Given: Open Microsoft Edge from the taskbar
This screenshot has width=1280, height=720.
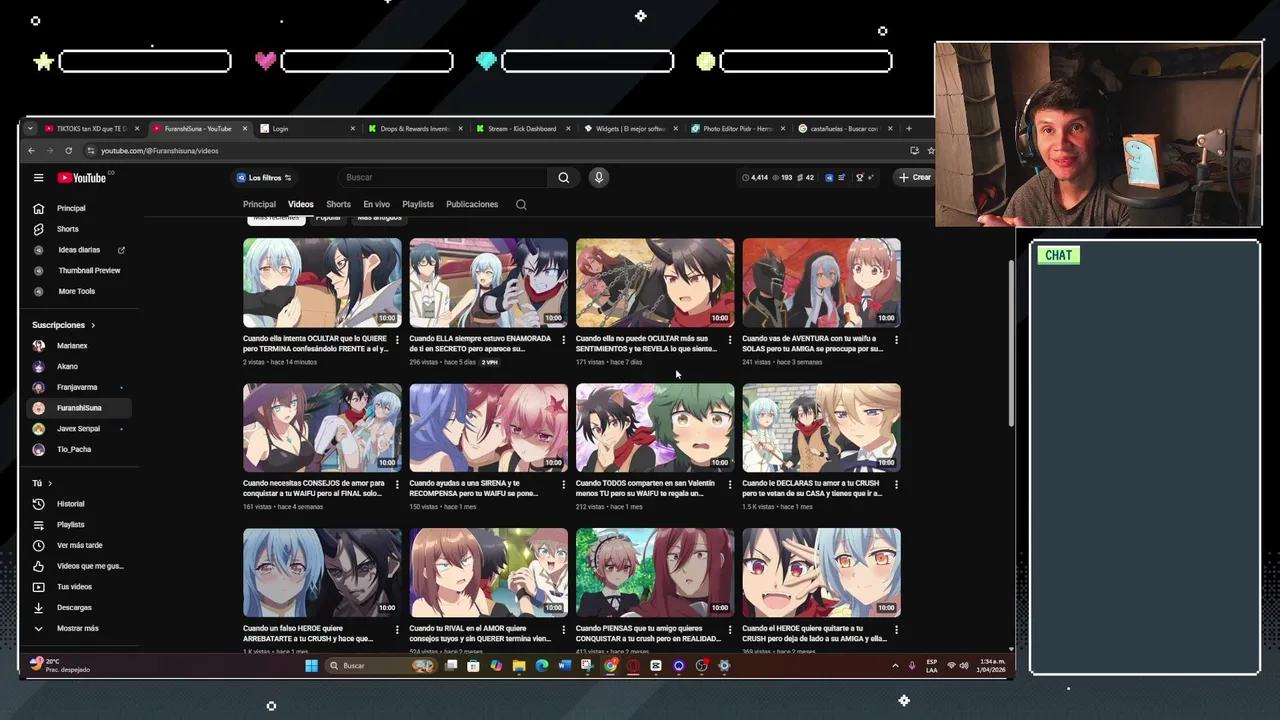Looking at the screenshot, I should [x=541, y=666].
